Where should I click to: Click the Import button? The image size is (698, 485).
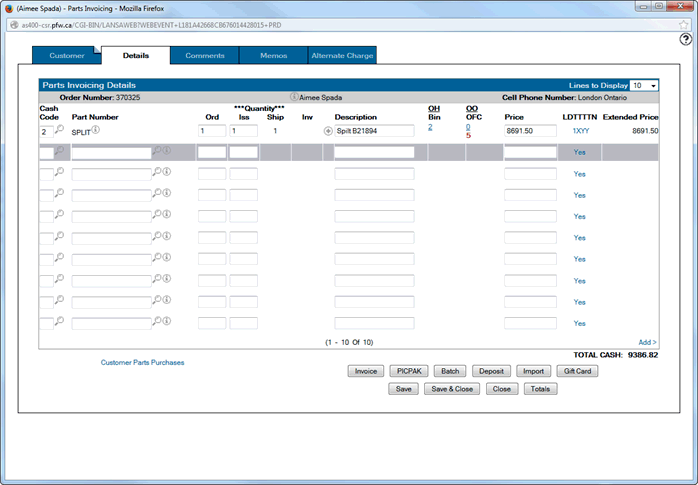533,371
